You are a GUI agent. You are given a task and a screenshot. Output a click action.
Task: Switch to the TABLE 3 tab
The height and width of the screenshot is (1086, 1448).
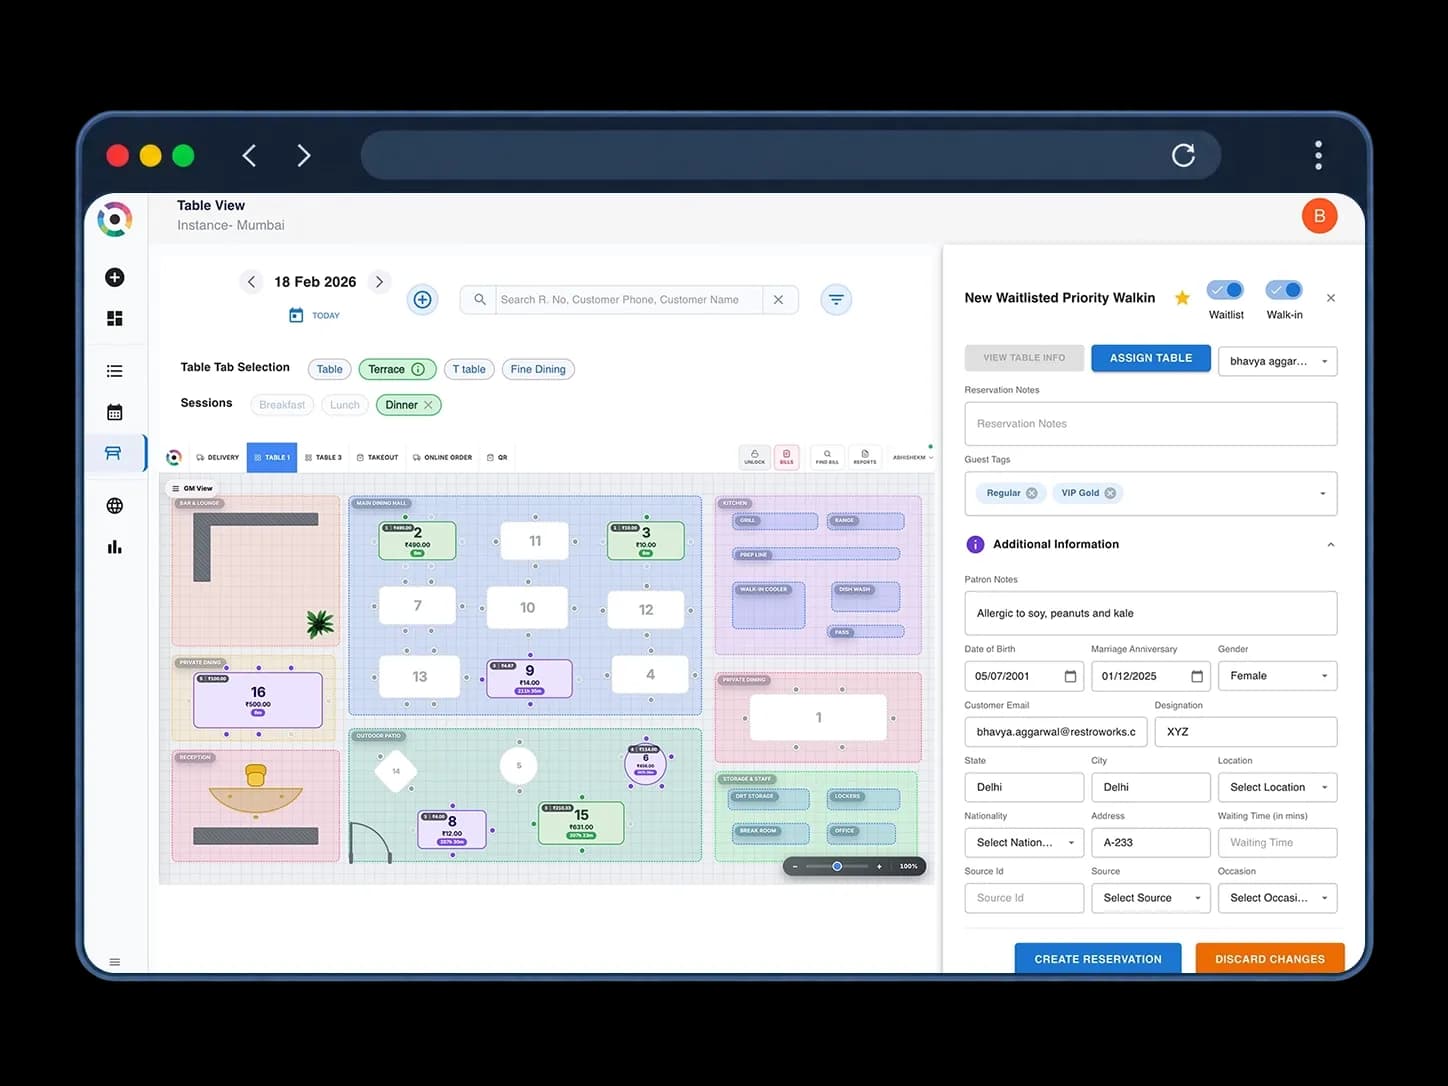[x=323, y=457]
